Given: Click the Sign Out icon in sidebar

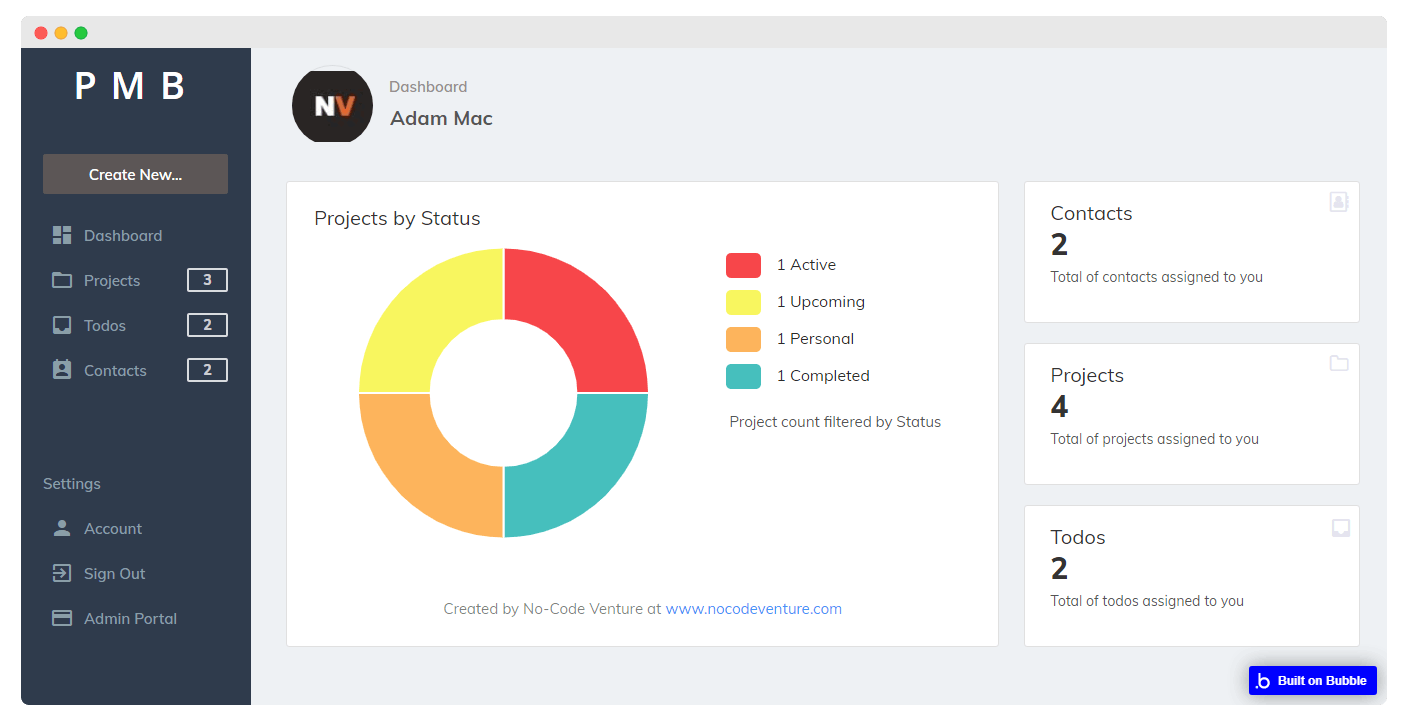Looking at the screenshot, I should tap(61, 573).
